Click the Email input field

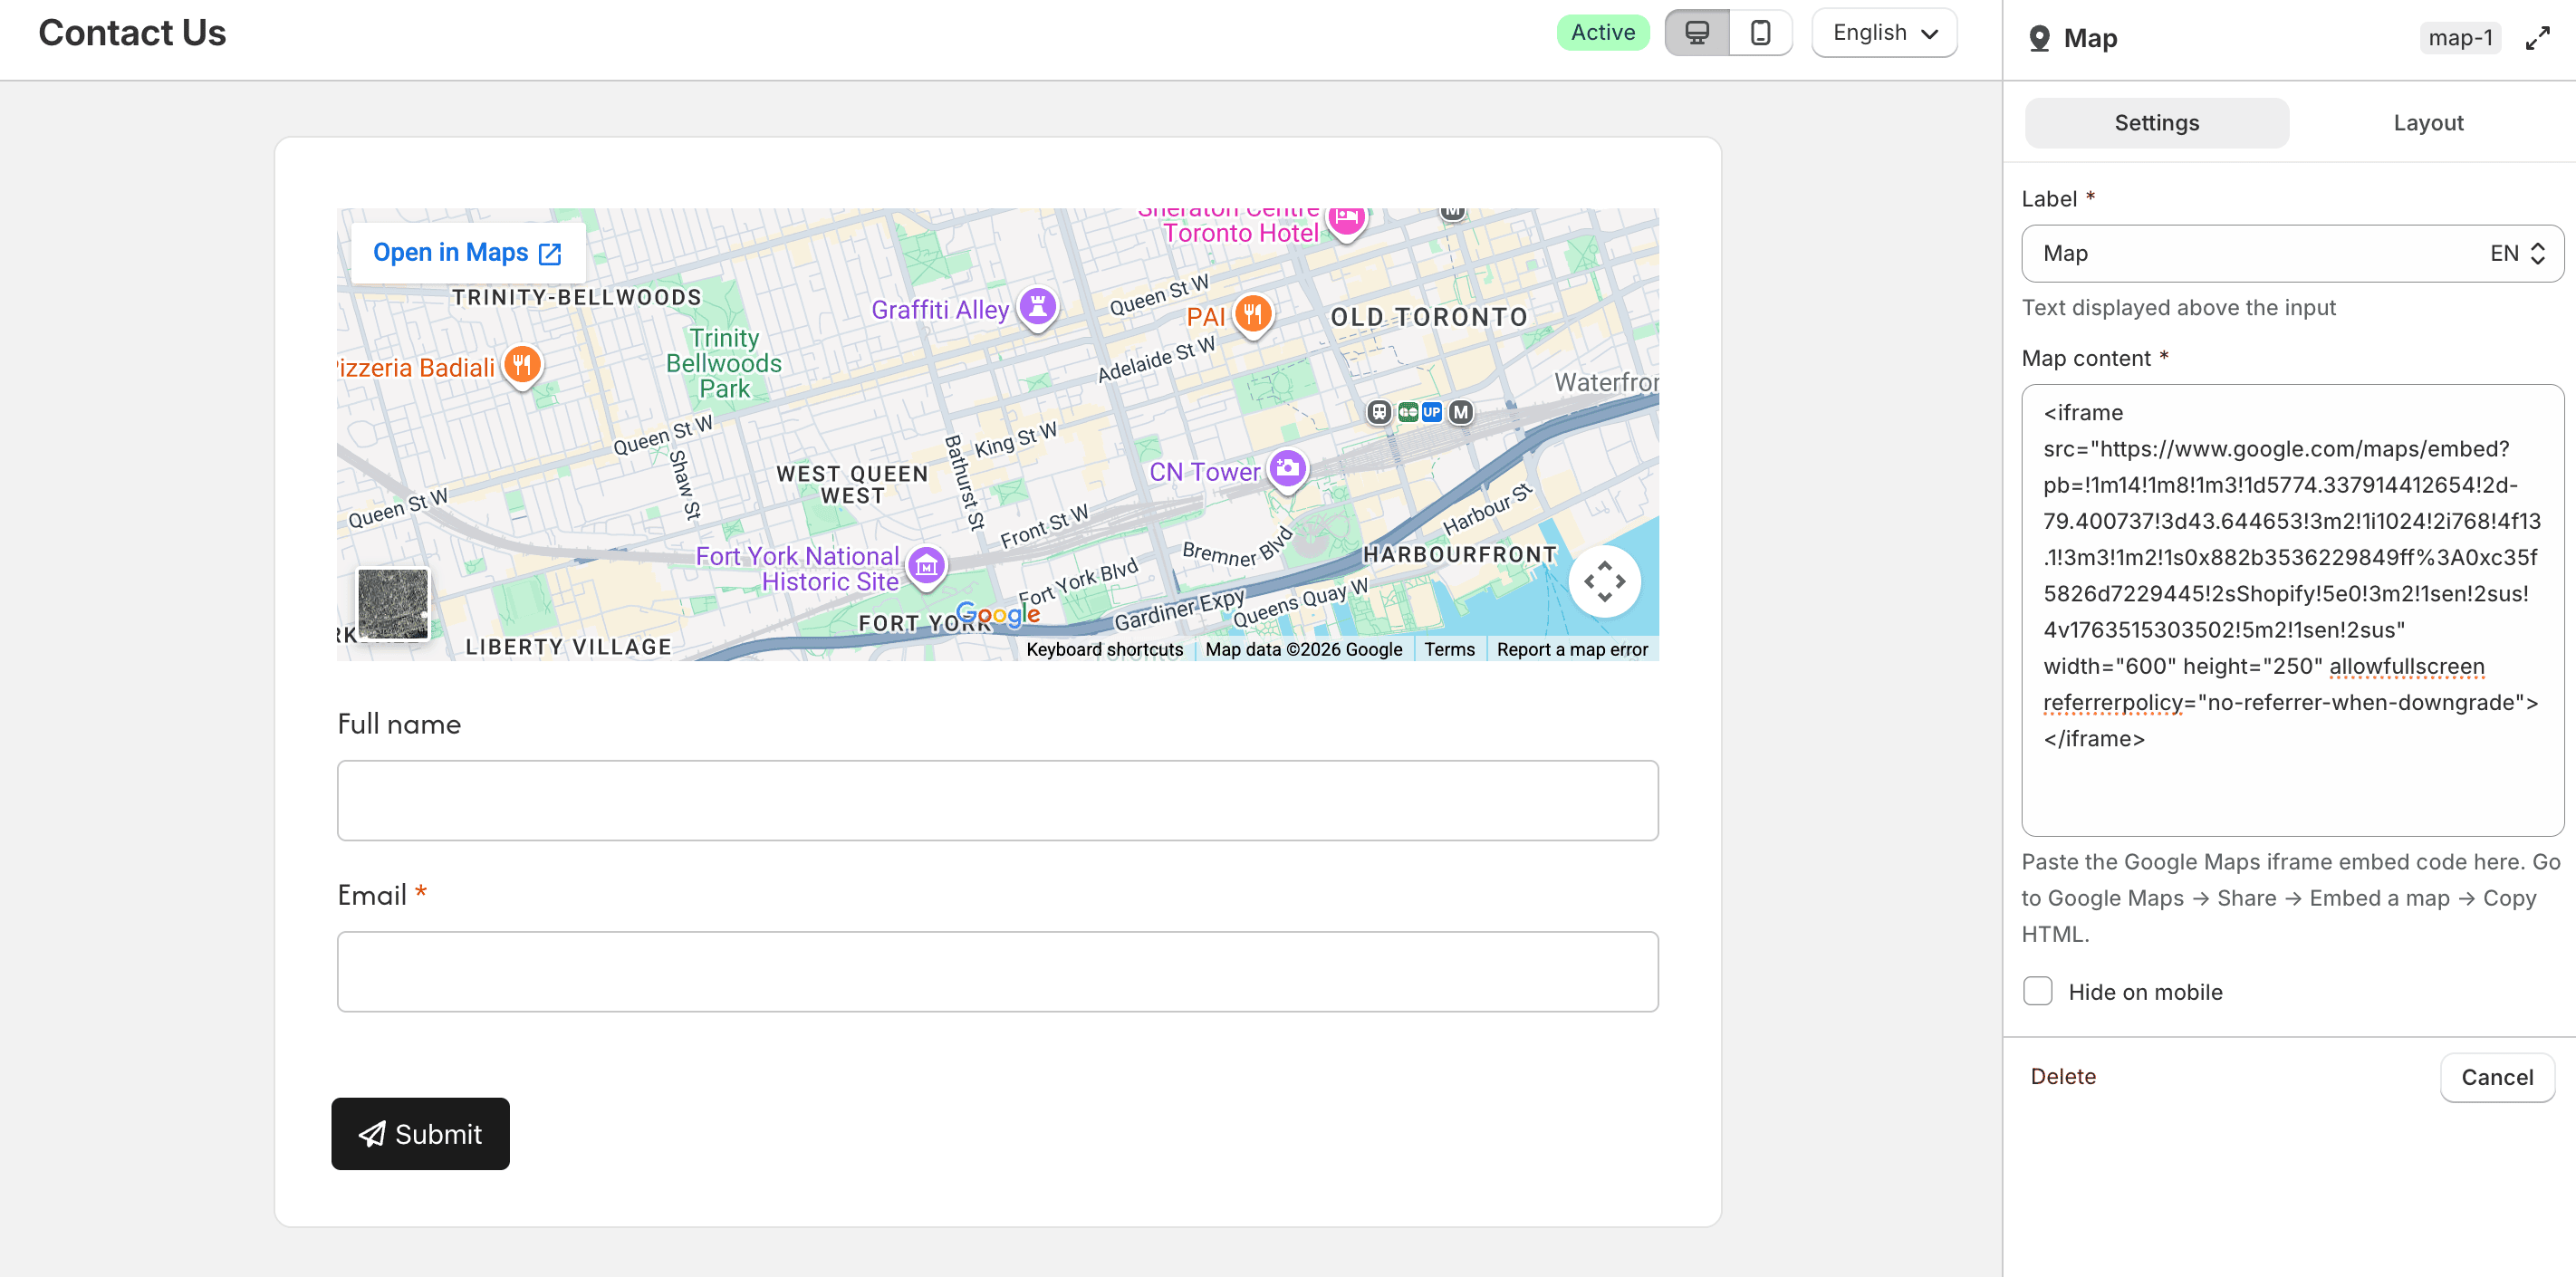[997, 971]
